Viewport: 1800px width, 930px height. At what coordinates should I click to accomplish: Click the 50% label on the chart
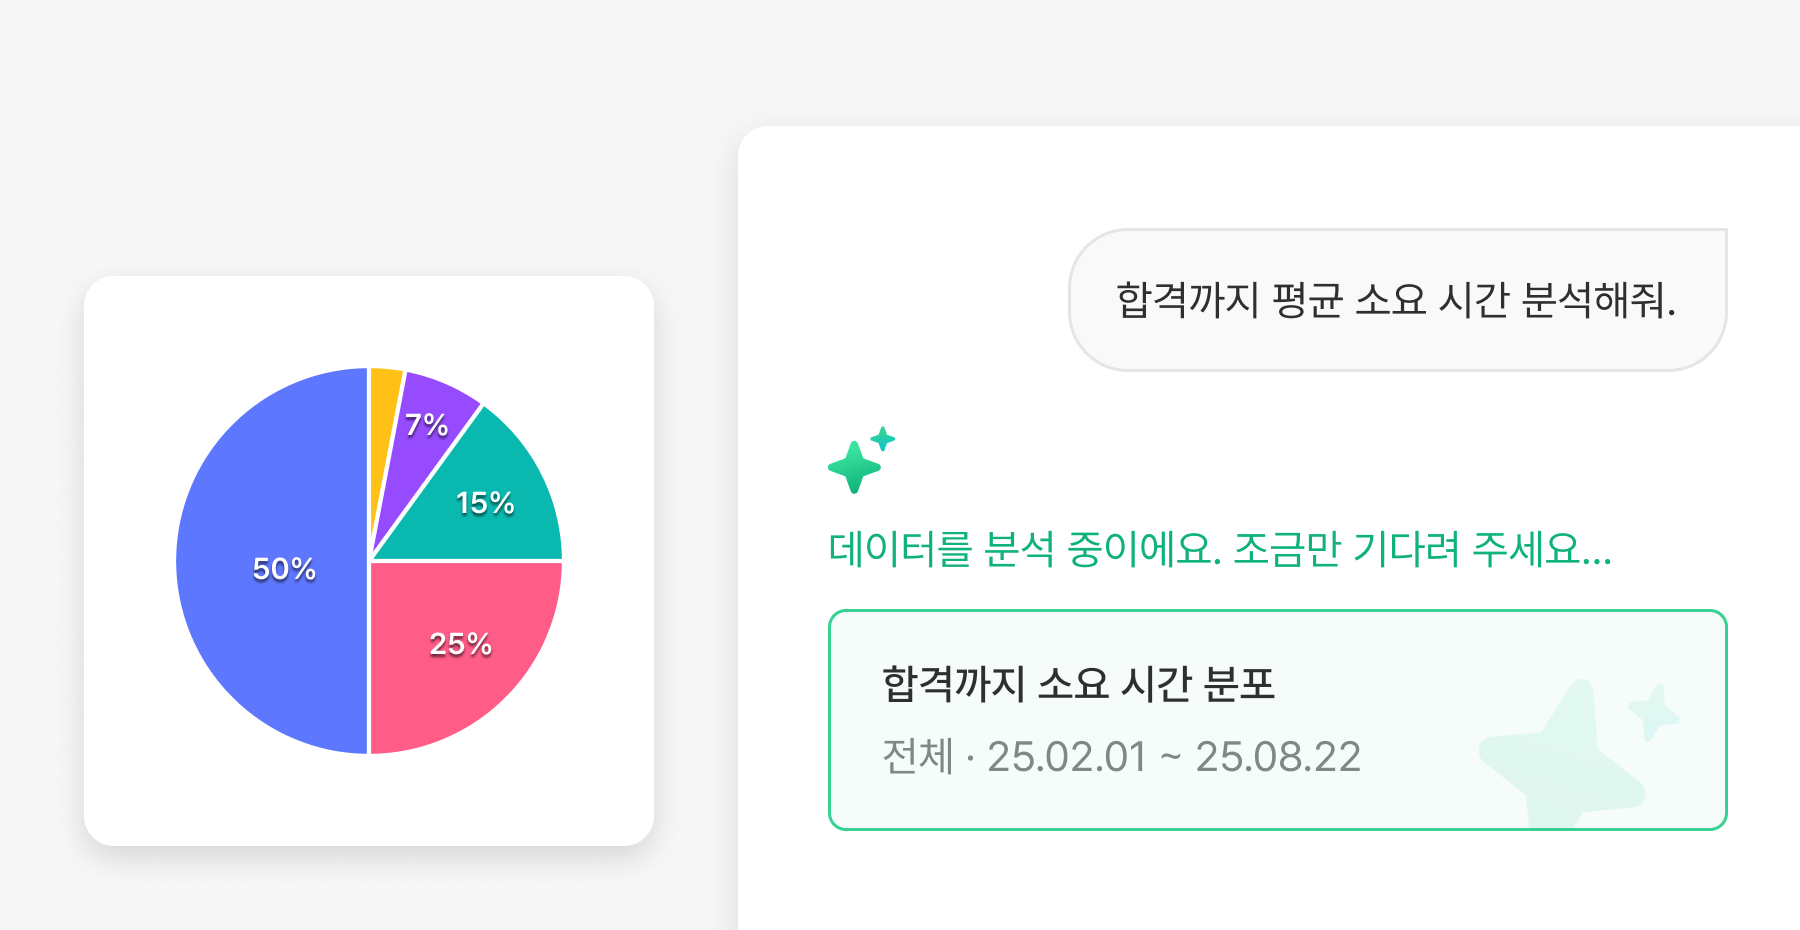284,569
